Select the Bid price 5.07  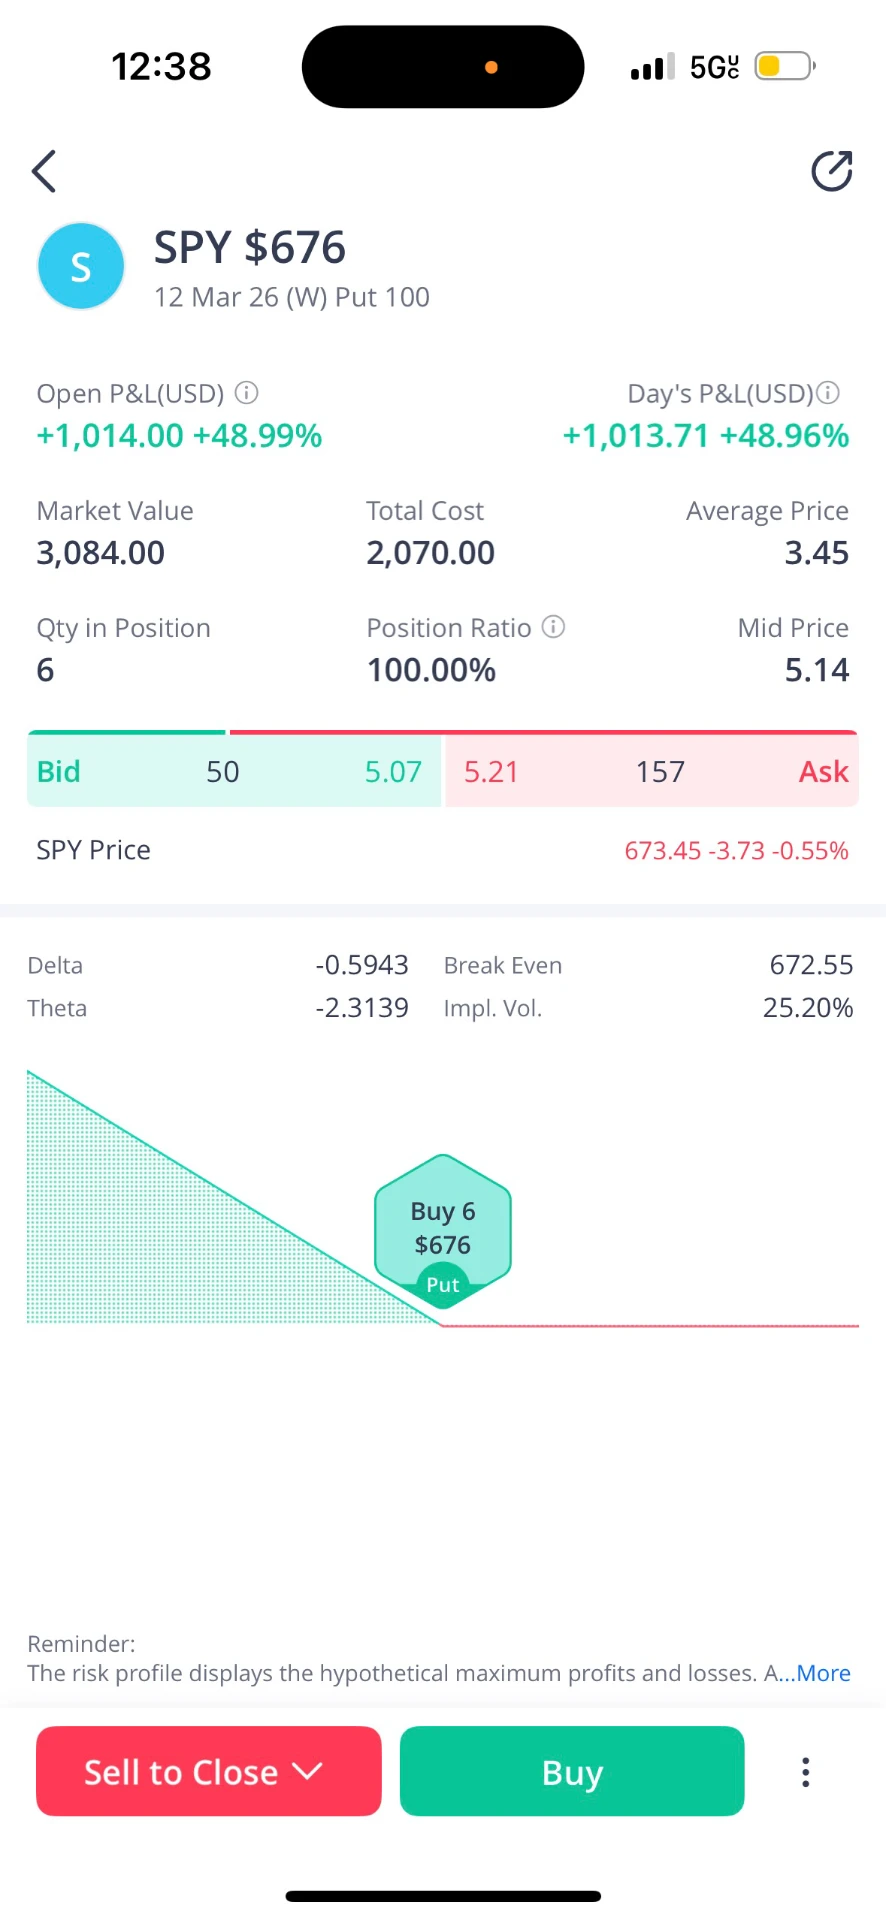click(393, 771)
